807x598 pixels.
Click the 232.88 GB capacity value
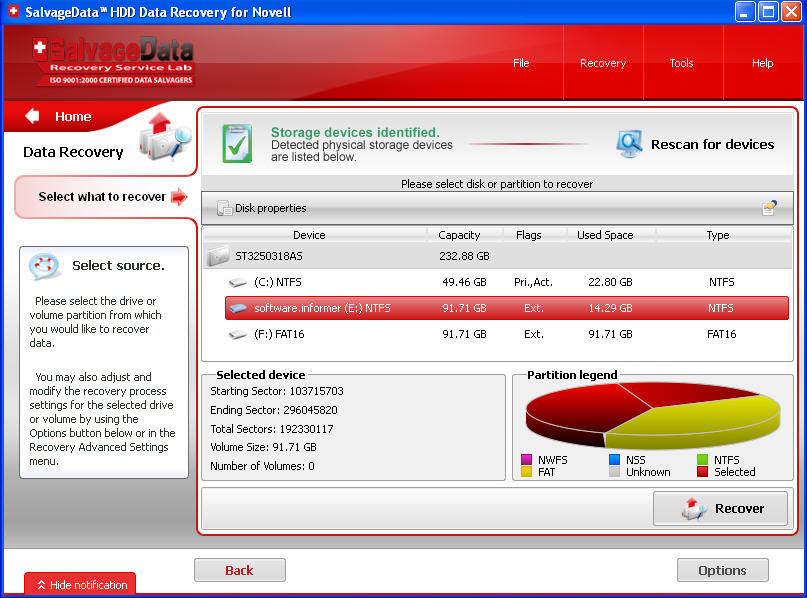(x=464, y=256)
